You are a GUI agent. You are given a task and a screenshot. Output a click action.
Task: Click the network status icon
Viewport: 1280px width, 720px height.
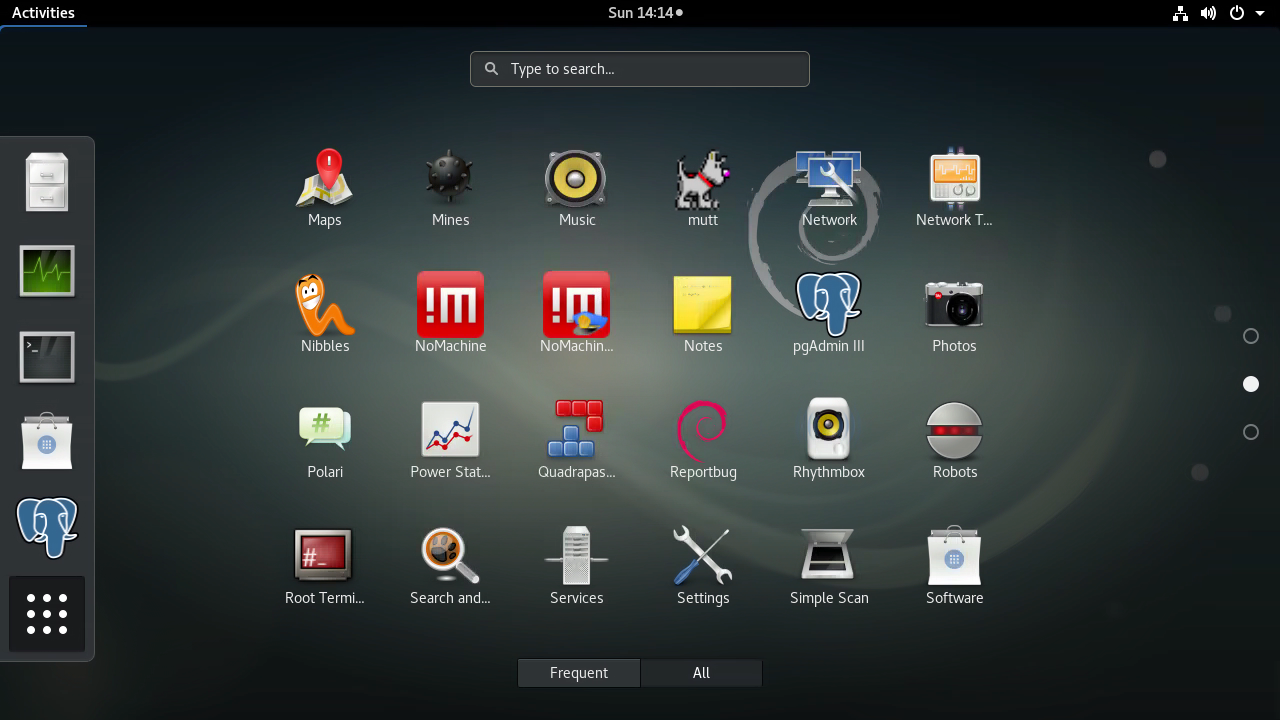tap(1181, 13)
